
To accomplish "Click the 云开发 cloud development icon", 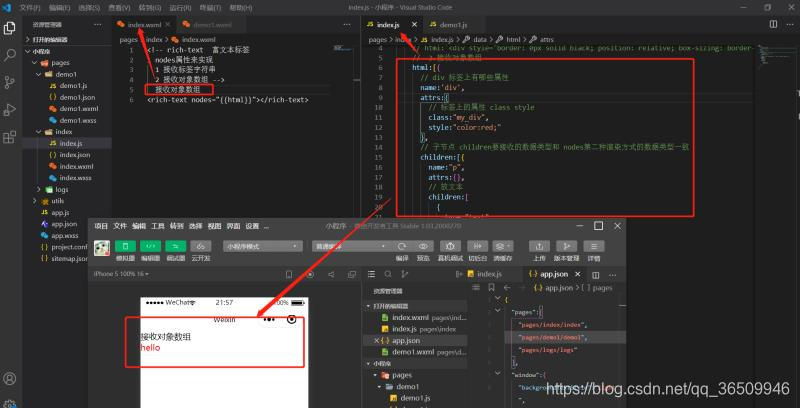I will (x=201, y=246).
